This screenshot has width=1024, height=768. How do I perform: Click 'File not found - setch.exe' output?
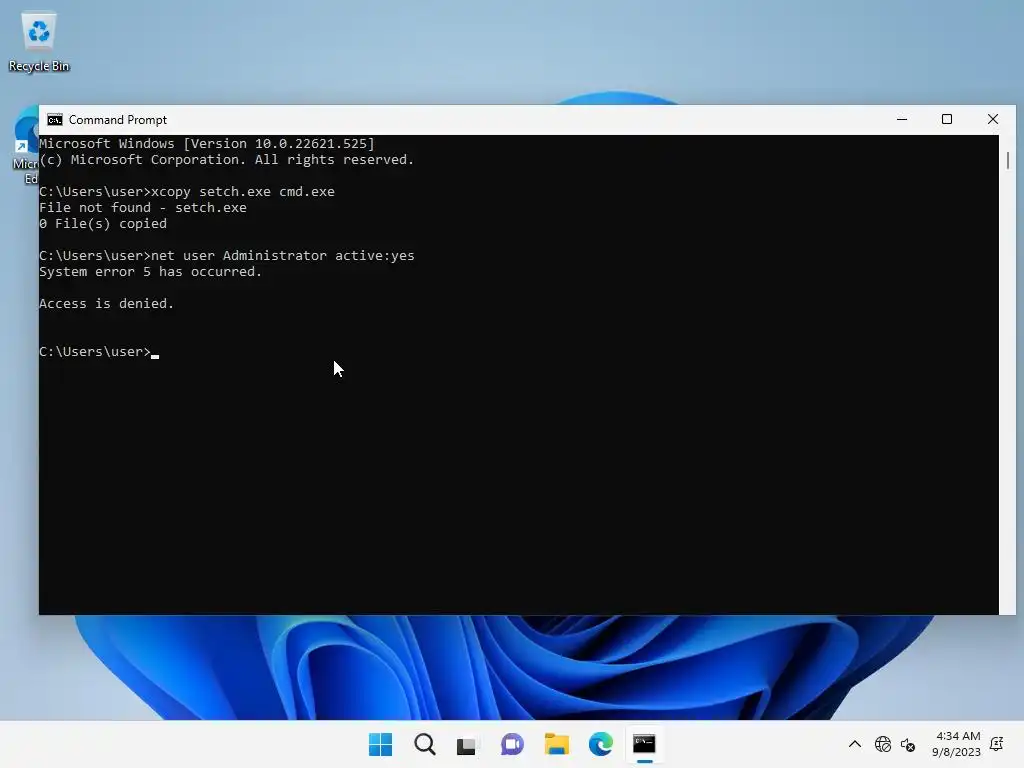pyautogui.click(x=143, y=208)
